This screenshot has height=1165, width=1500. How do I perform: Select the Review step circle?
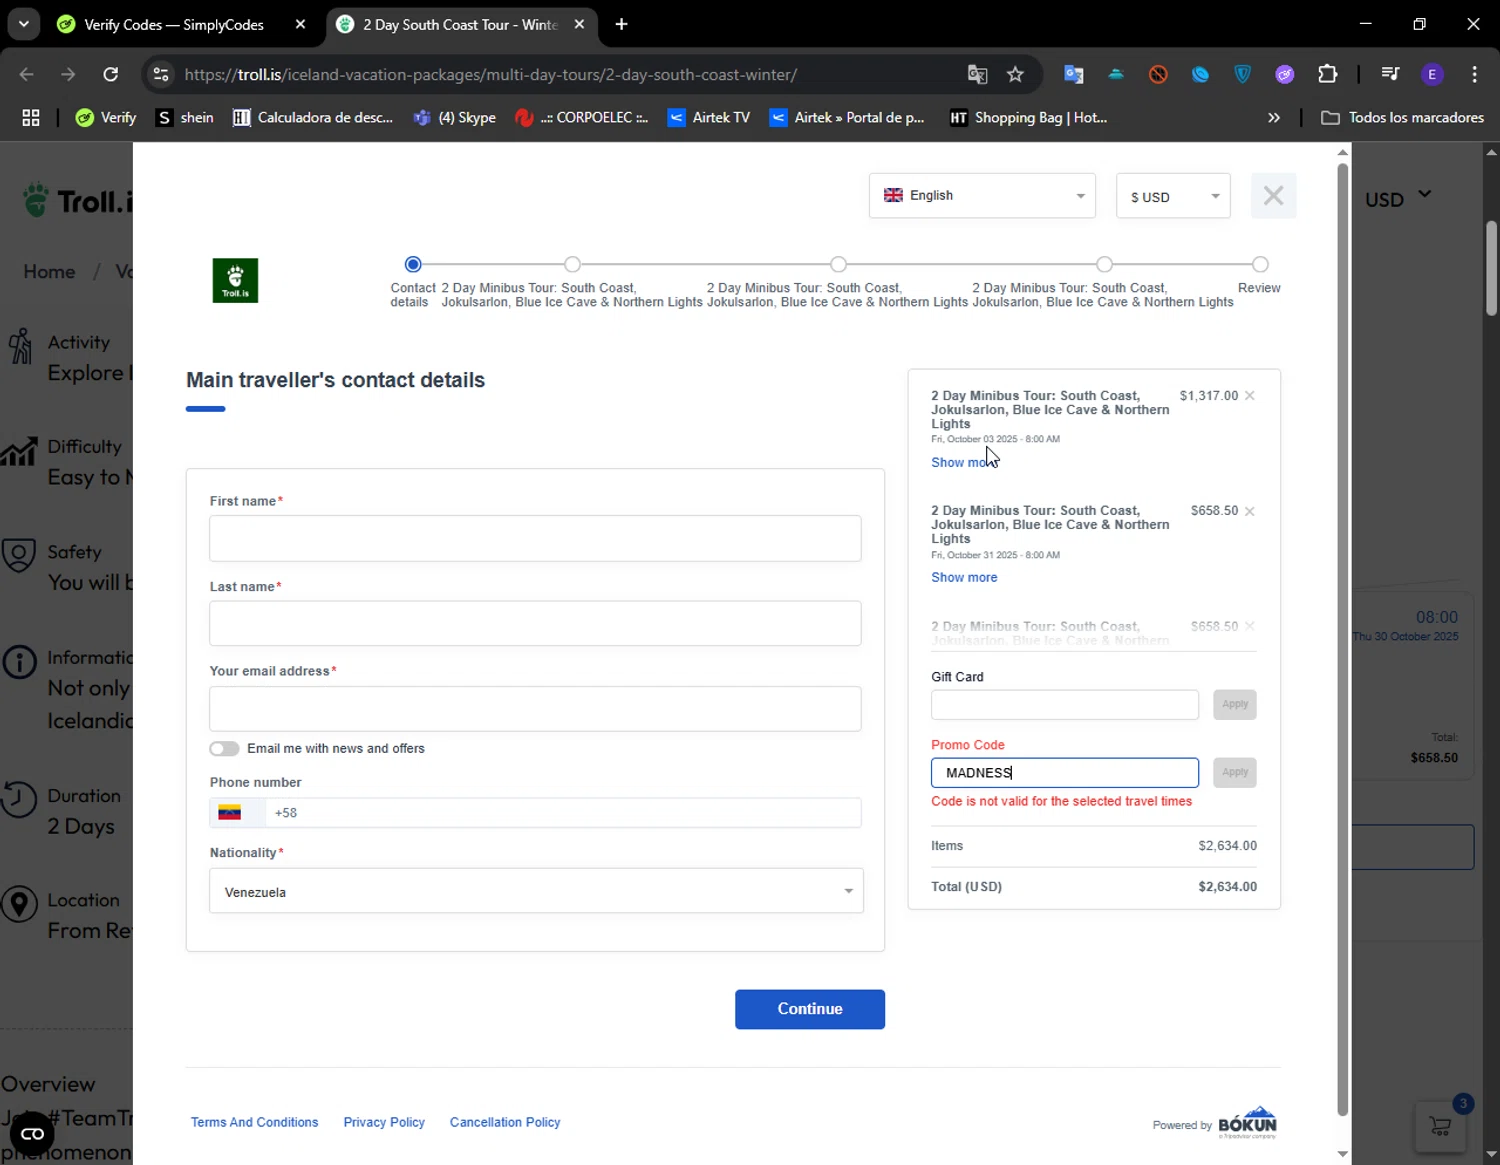pyautogui.click(x=1260, y=264)
